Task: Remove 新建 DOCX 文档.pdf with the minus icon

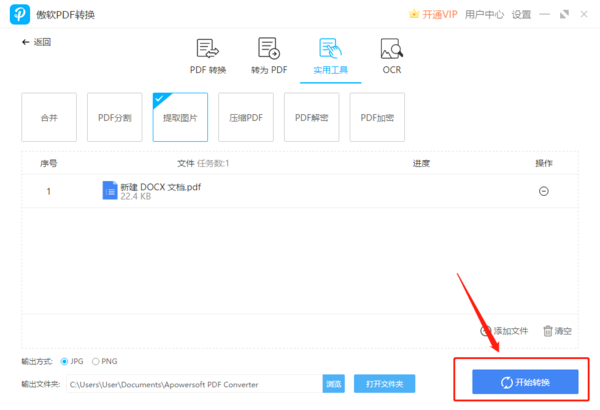Action: [x=544, y=191]
